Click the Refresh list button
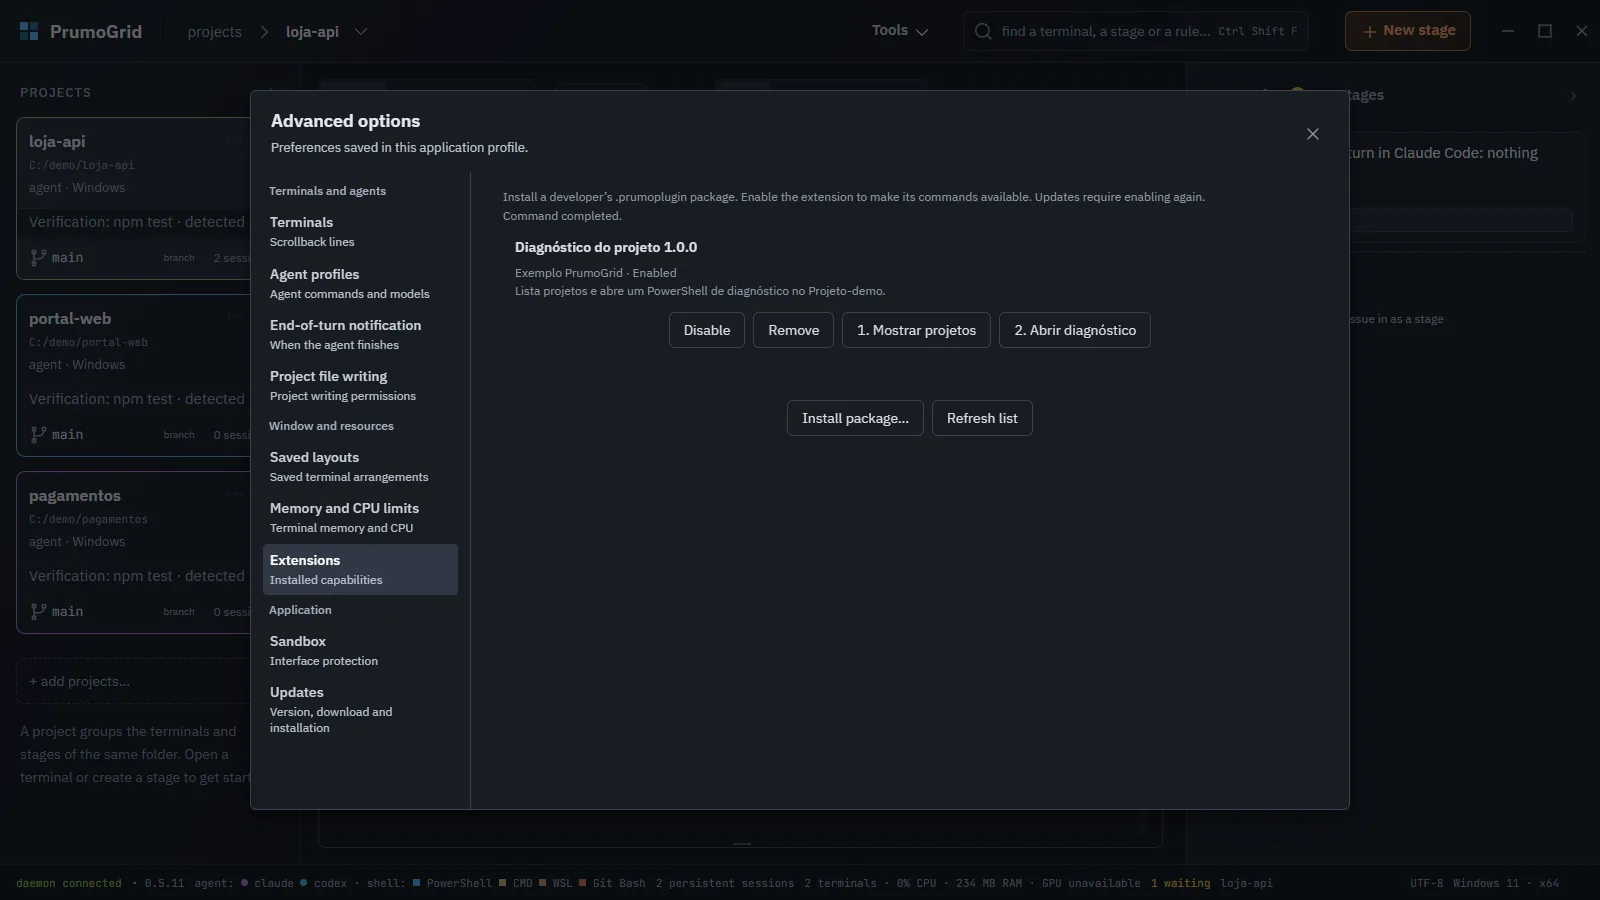The width and height of the screenshot is (1600, 900). click(982, 418)
